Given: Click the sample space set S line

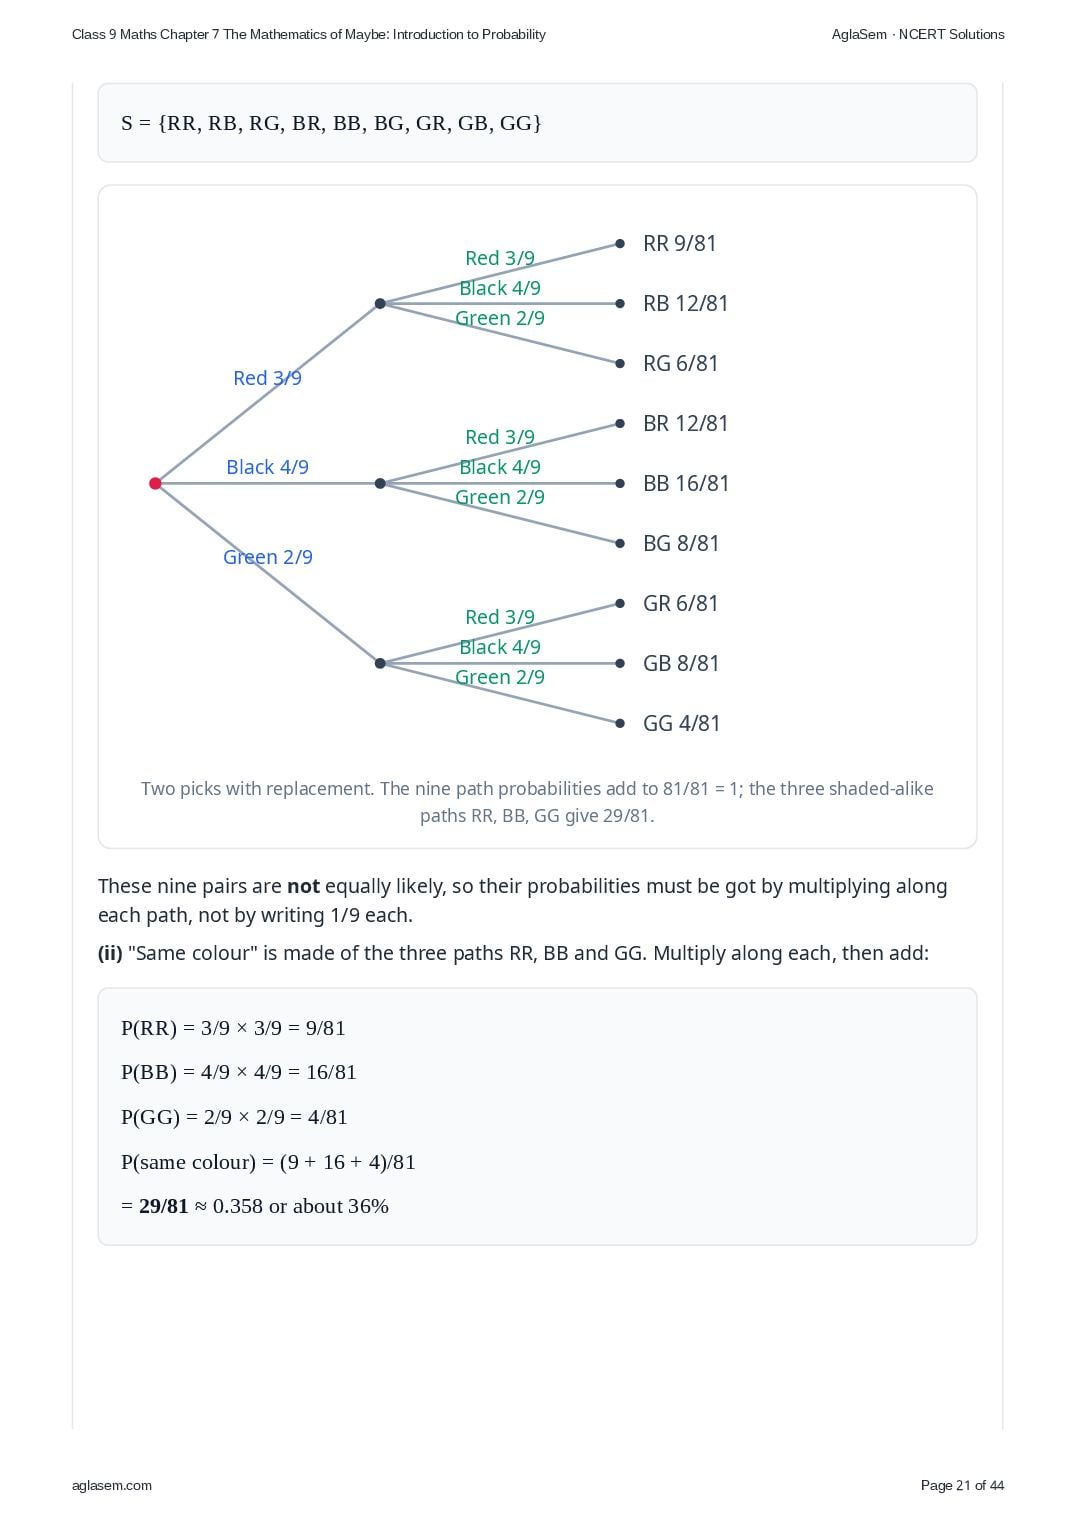Looking at the screenshot, I should [331, 123].
